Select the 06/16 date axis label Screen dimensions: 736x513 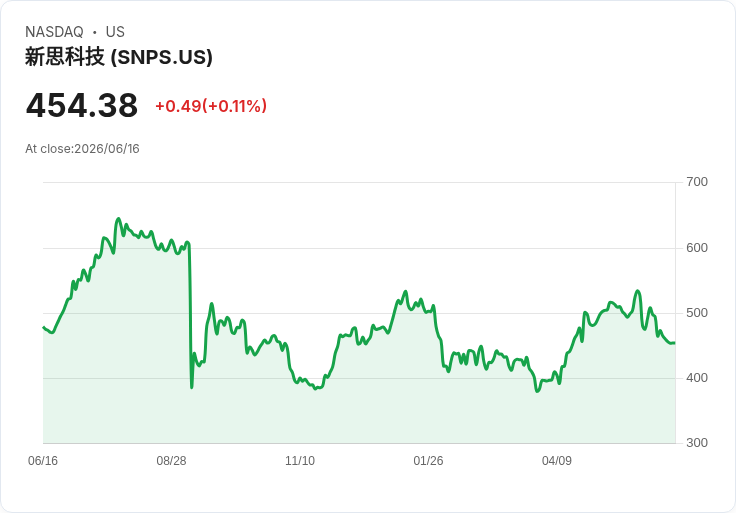coord(43,461)
